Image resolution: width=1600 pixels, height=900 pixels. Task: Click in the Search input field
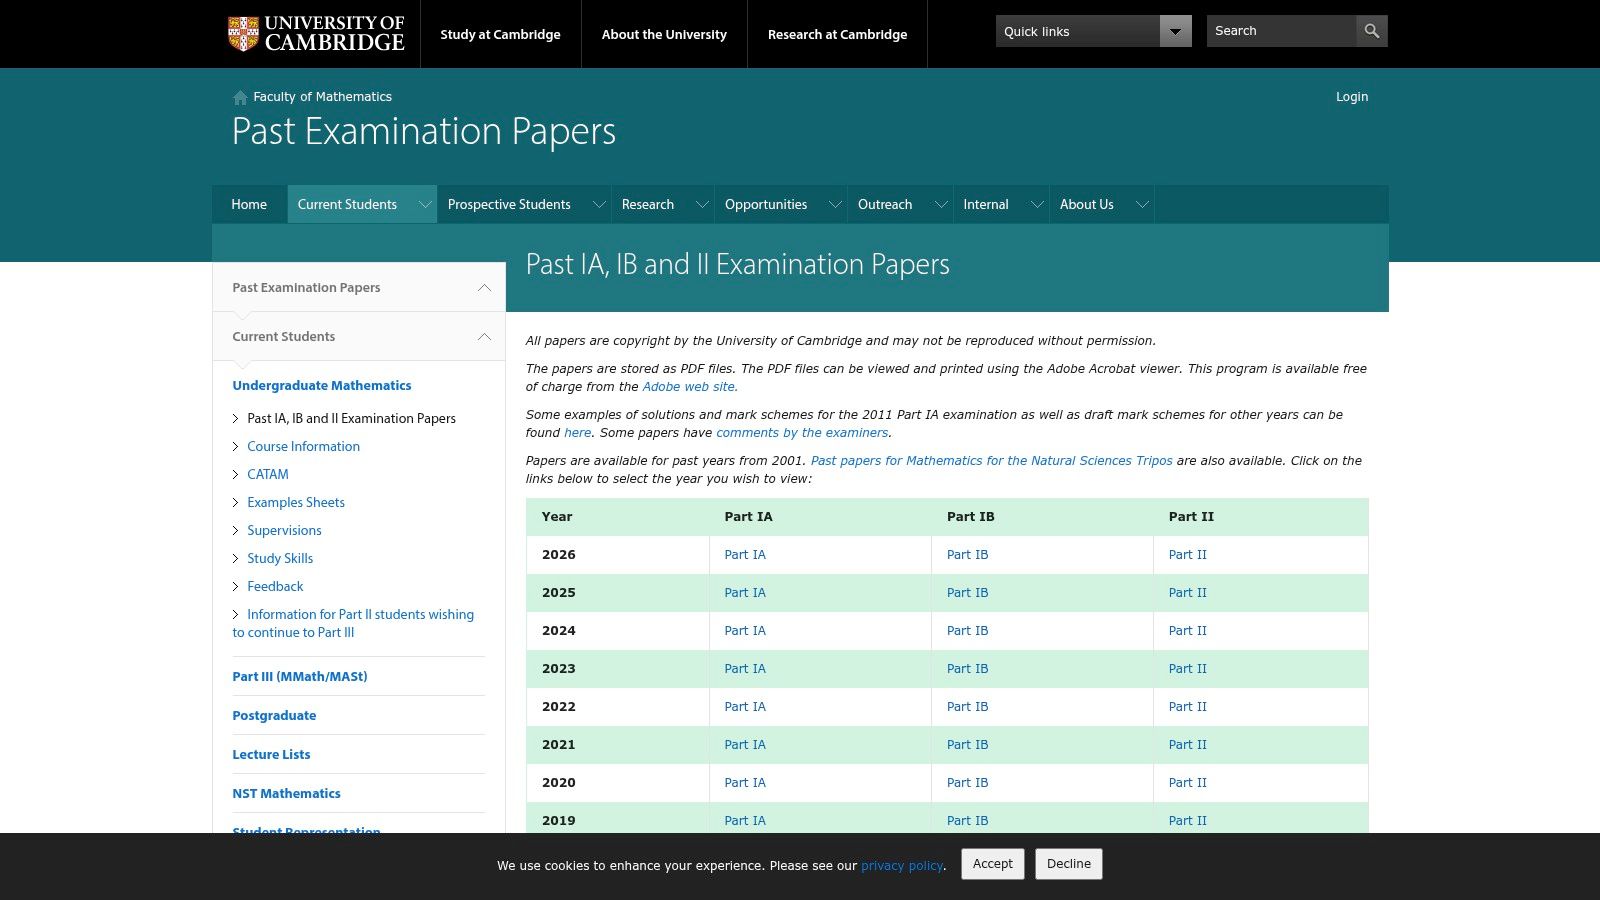[x=1281, y=31]
